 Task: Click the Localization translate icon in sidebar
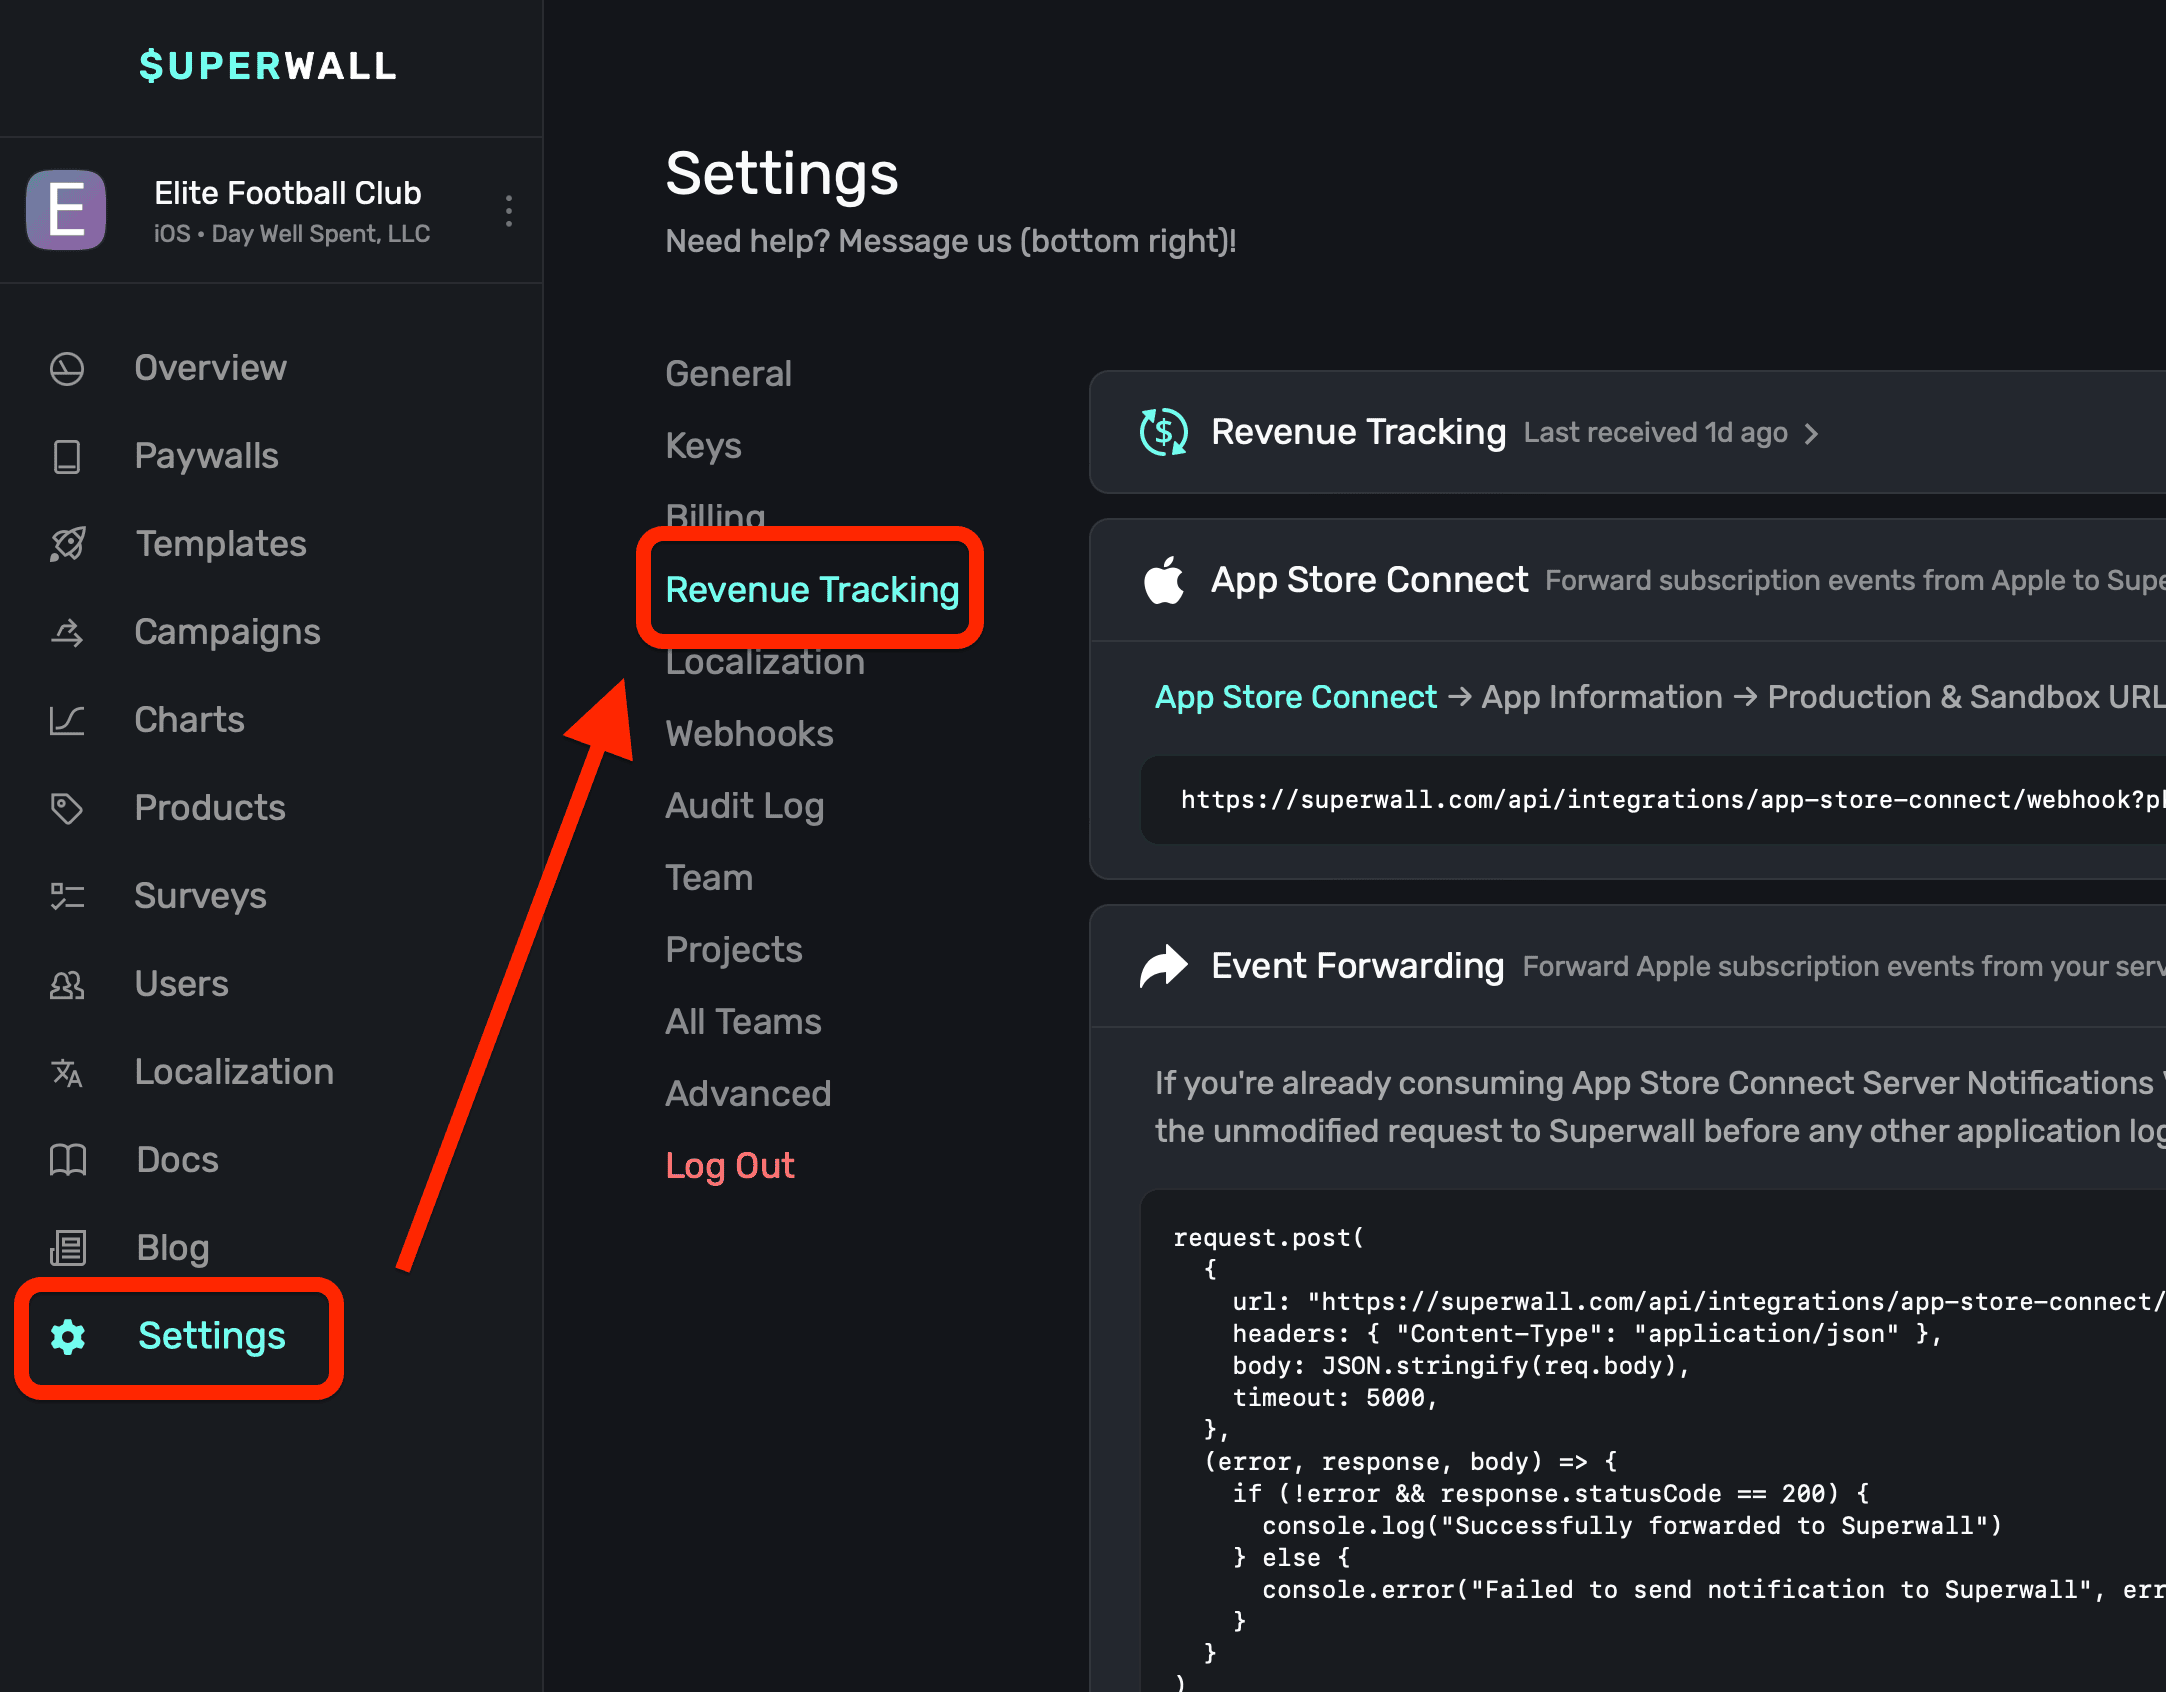click(x=67, y=1073)
